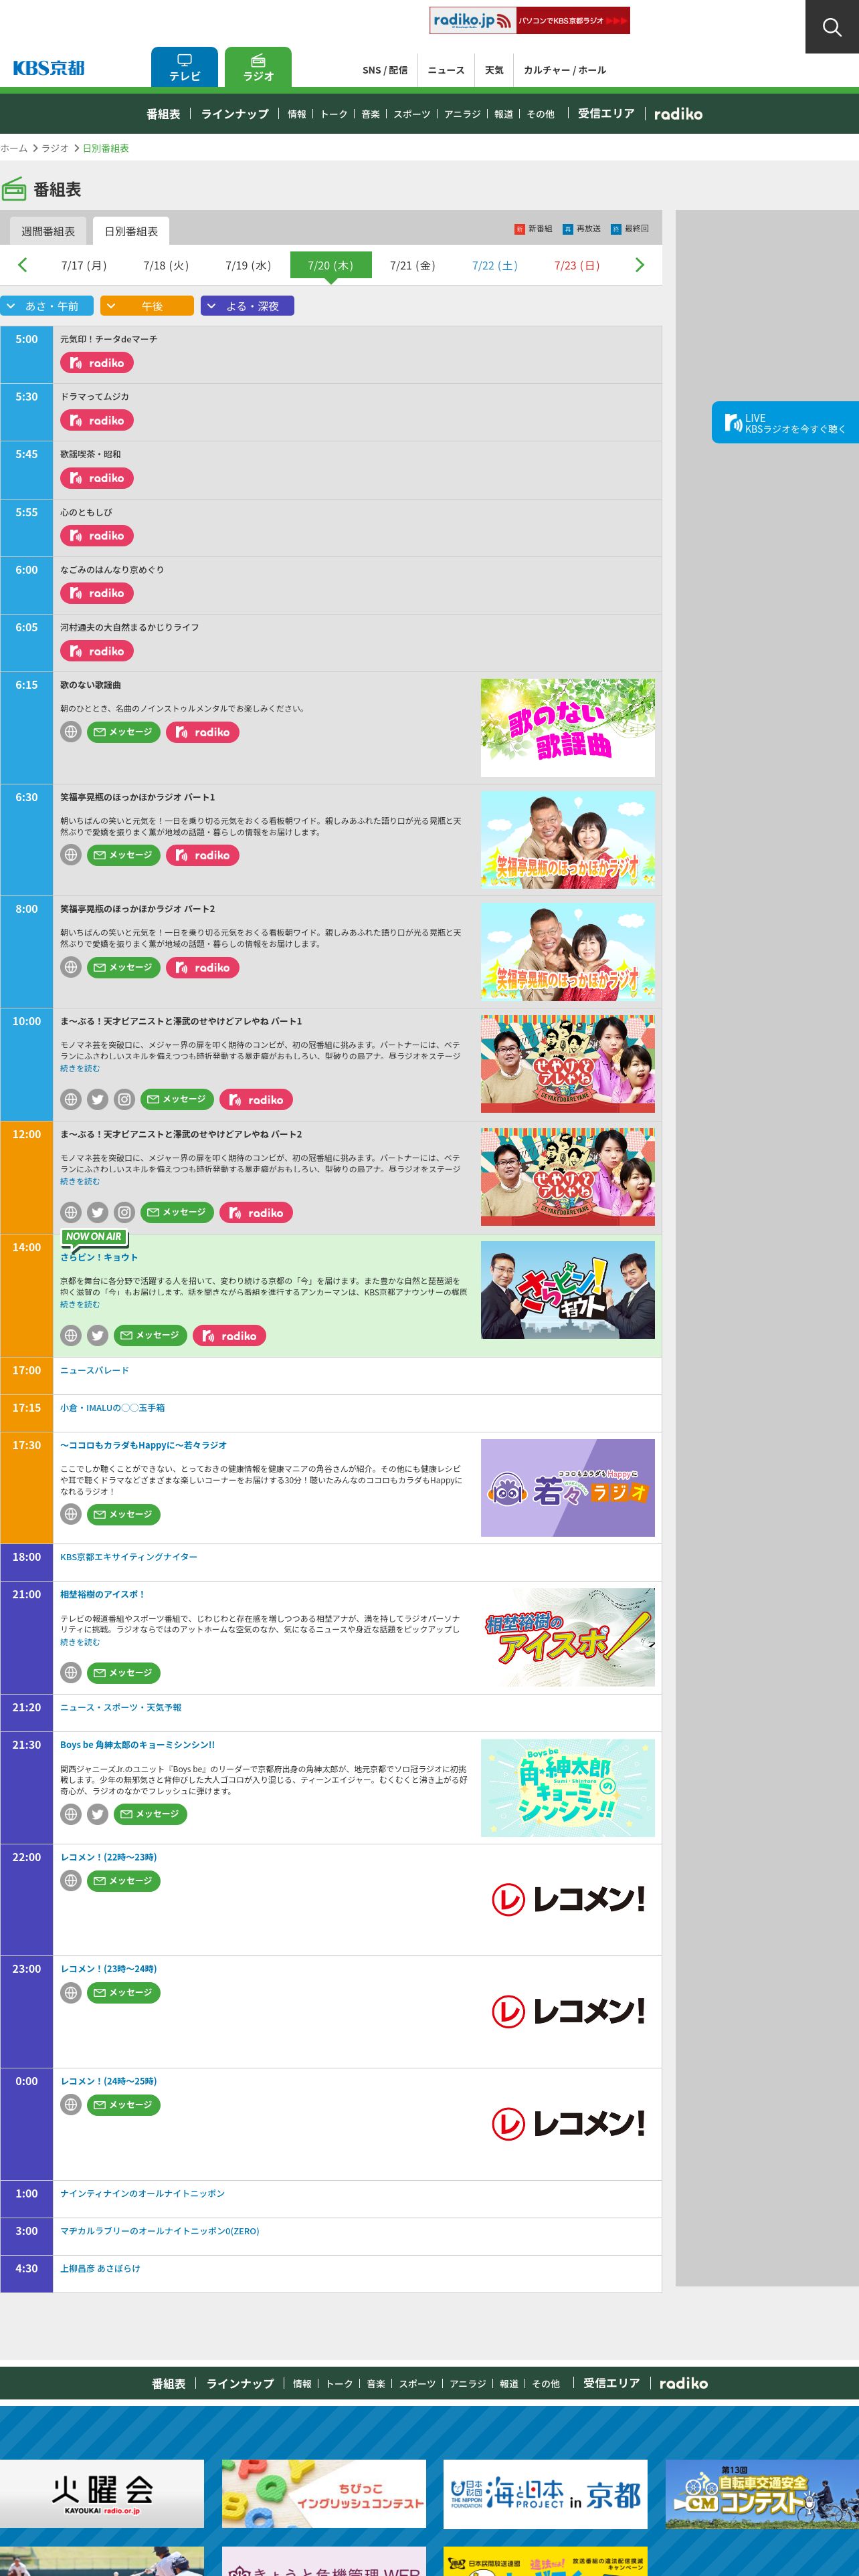
Task: Open Twitter icon for 角紳太郎のキョーミシンシン
Action: click(97, 1814)
